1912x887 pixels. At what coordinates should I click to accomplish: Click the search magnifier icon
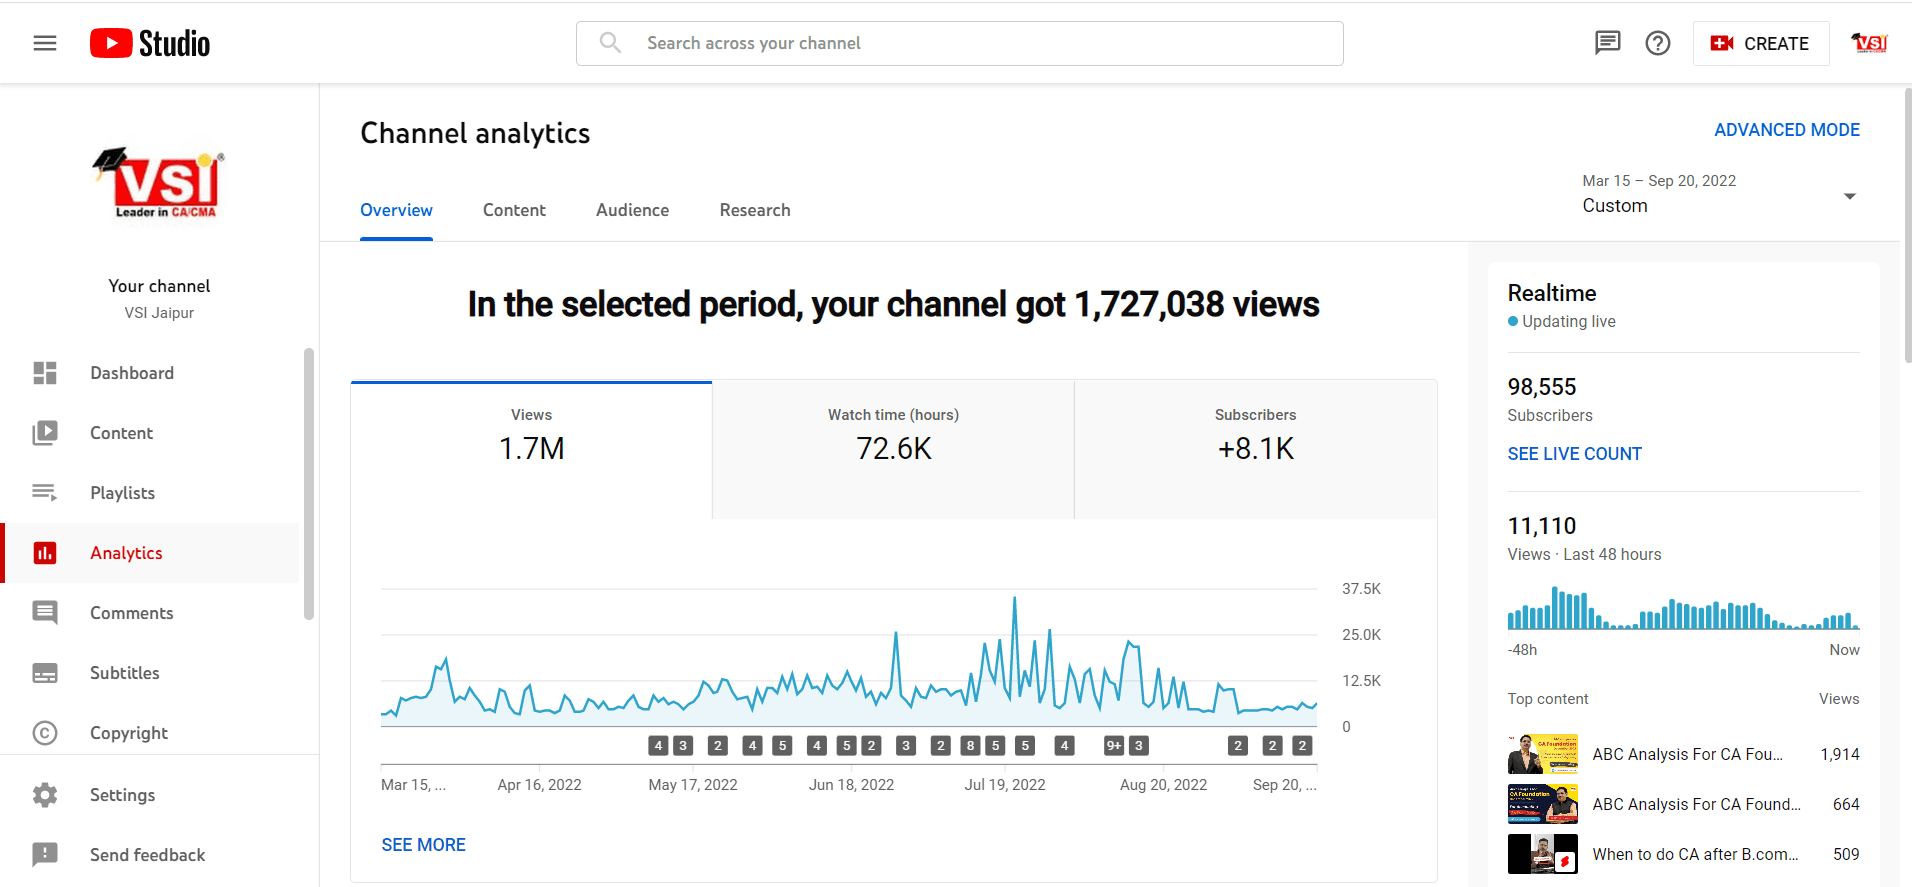610,43
